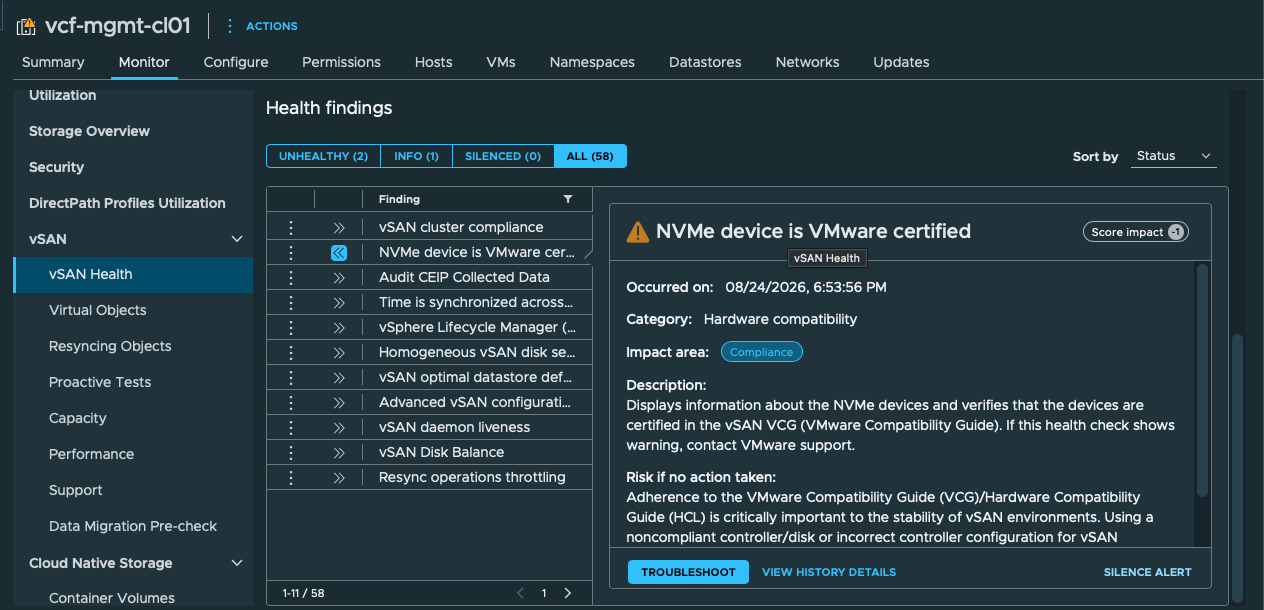
Task: Open row menu for Homogeneous vSAN disk finding
Action: 291,352
